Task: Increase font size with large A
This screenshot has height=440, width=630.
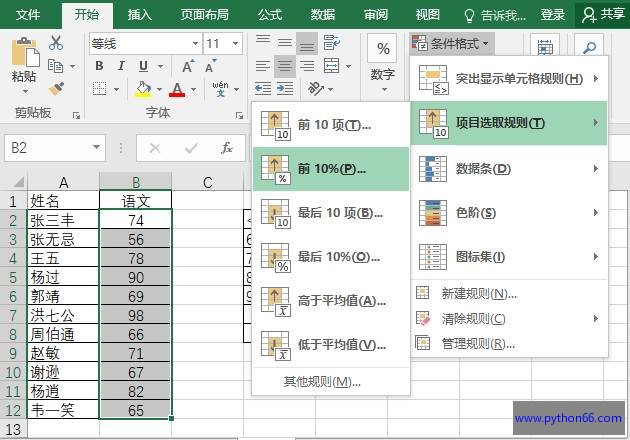Action: [188, 66]
